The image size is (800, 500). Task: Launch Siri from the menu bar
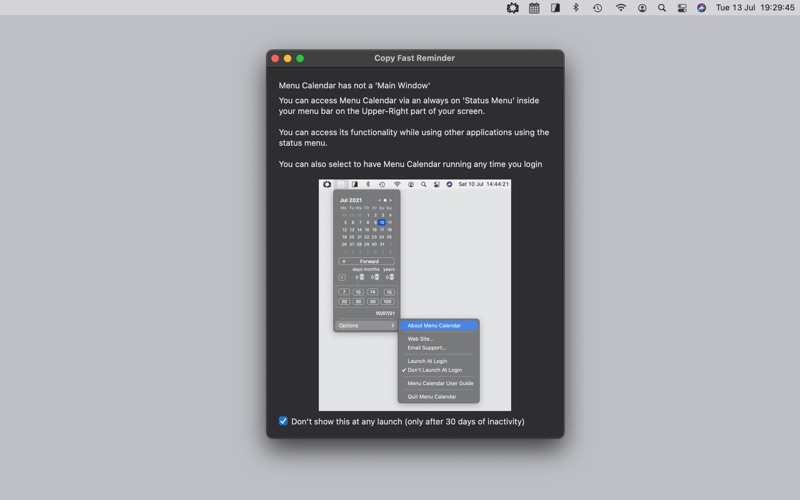(702, 8)
